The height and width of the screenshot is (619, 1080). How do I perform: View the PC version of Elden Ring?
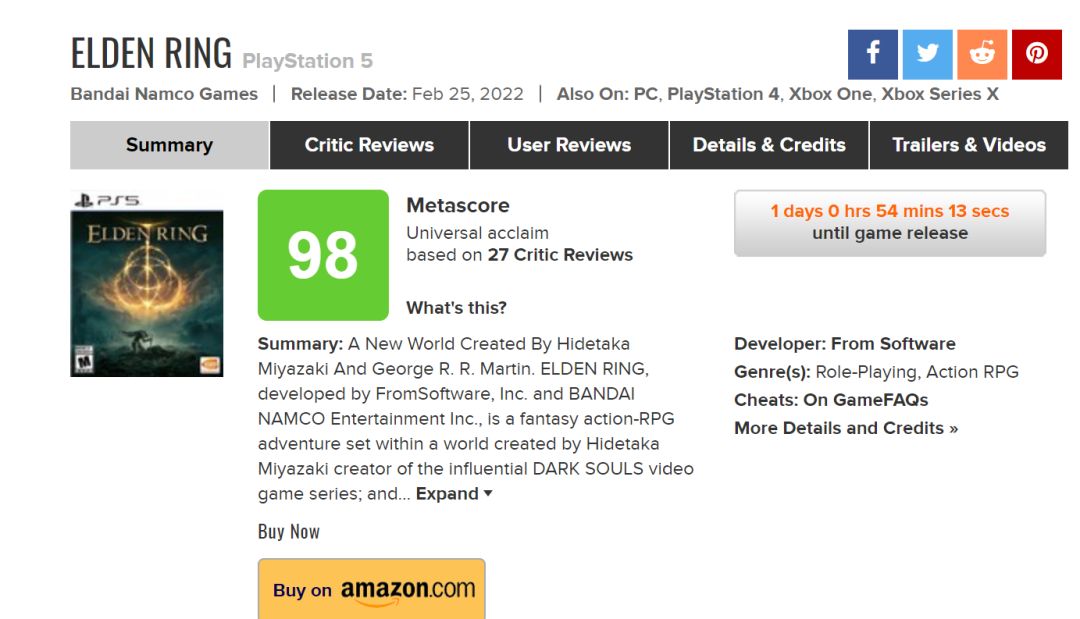click(645, 94)
